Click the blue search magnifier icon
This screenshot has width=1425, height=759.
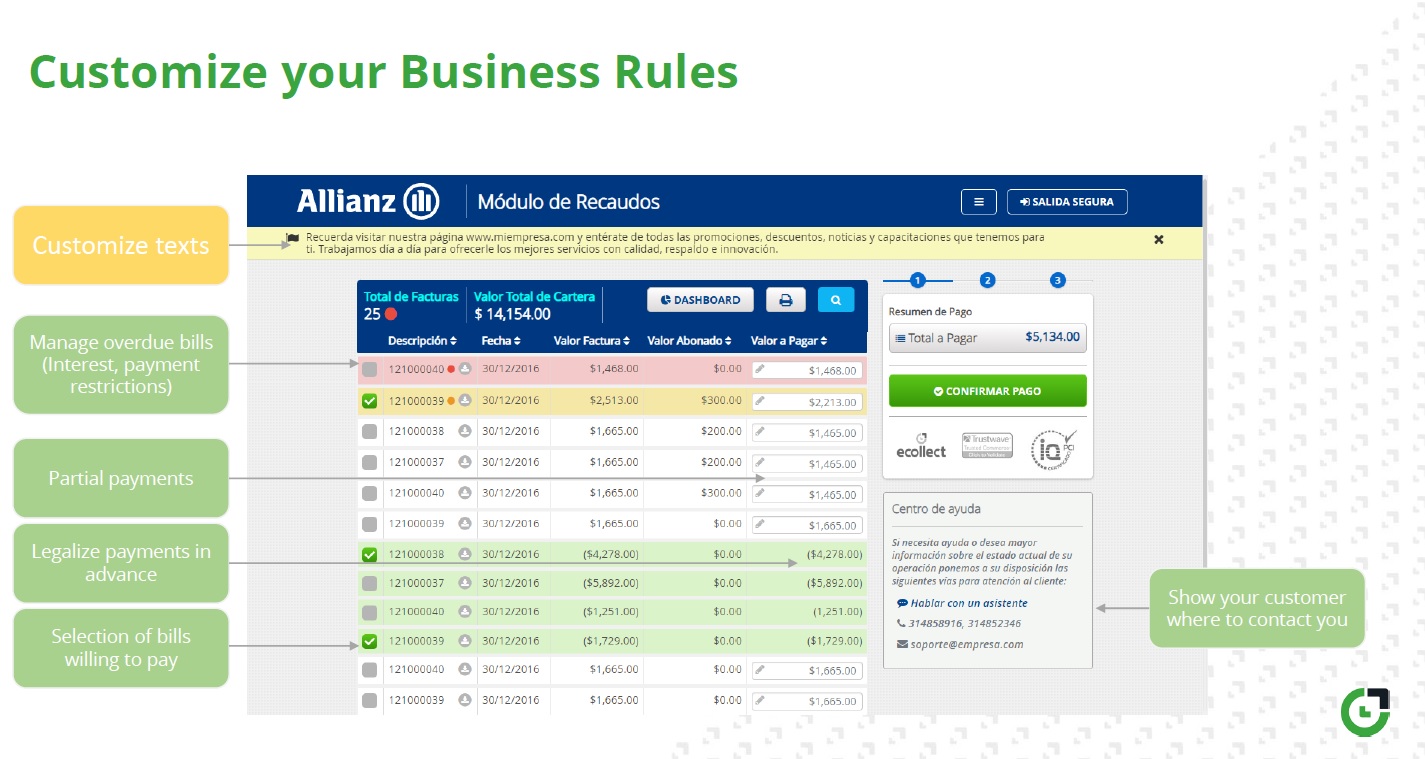(836, 299)
